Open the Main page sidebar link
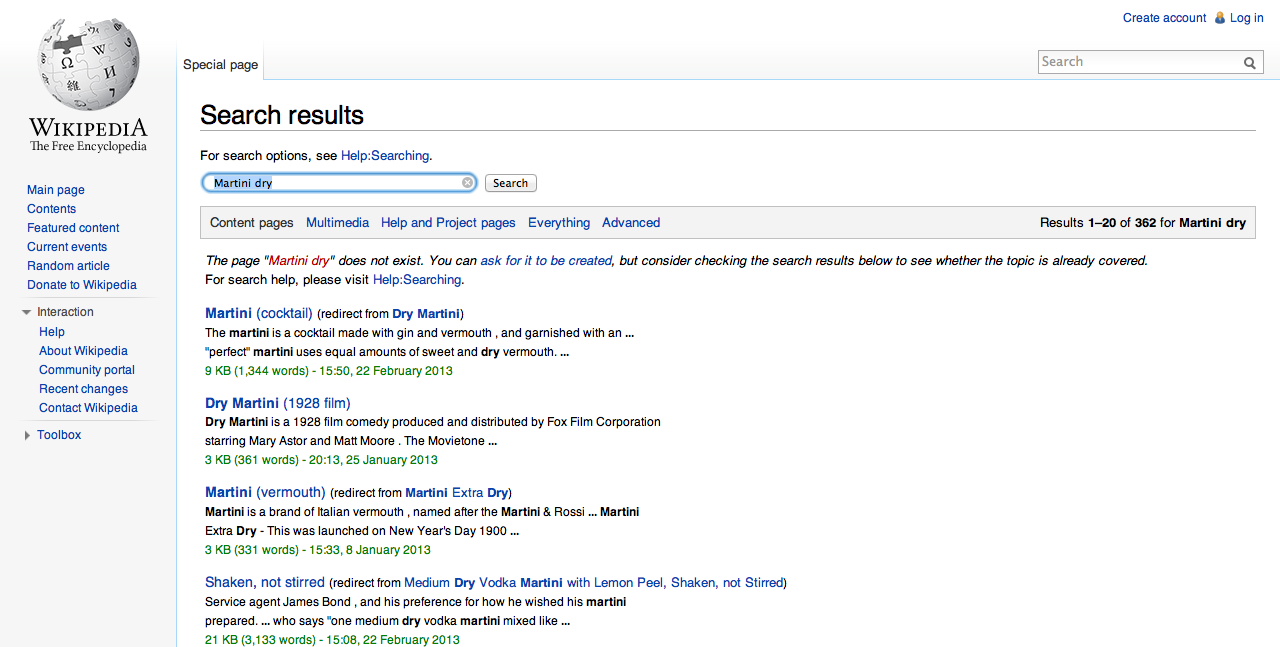 point(56,190)
